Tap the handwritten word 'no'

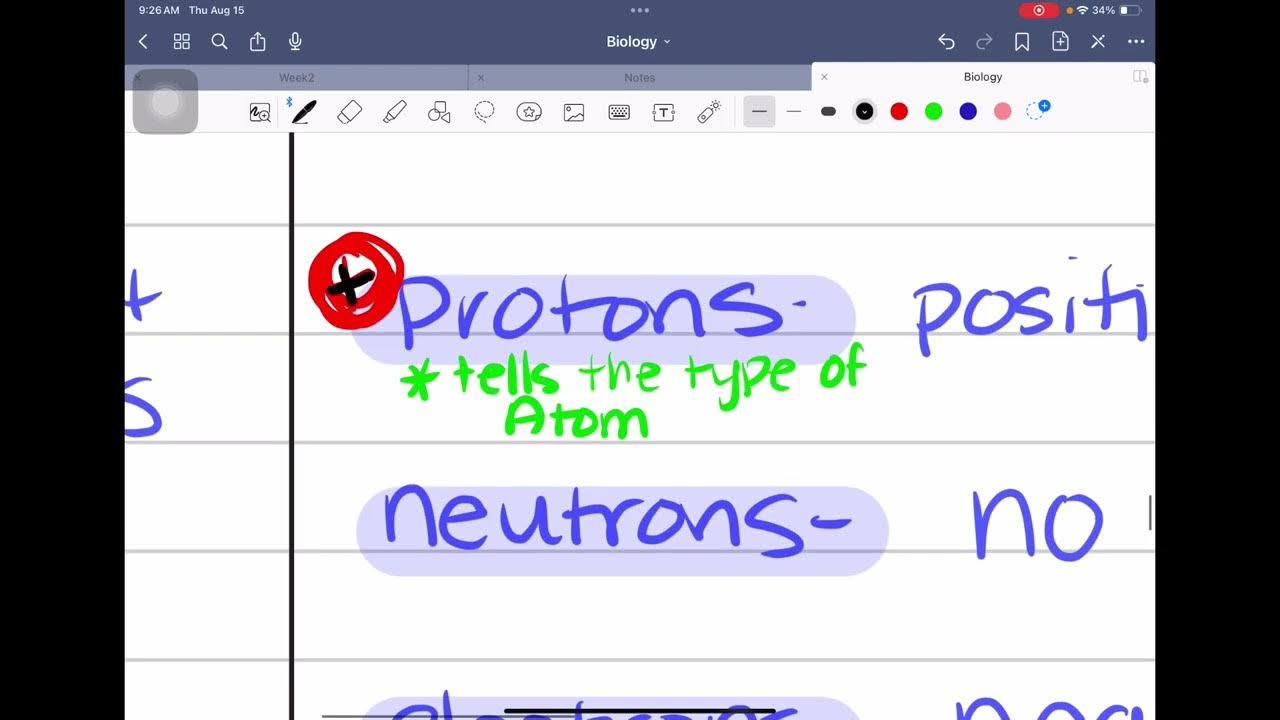(1038, 524)
